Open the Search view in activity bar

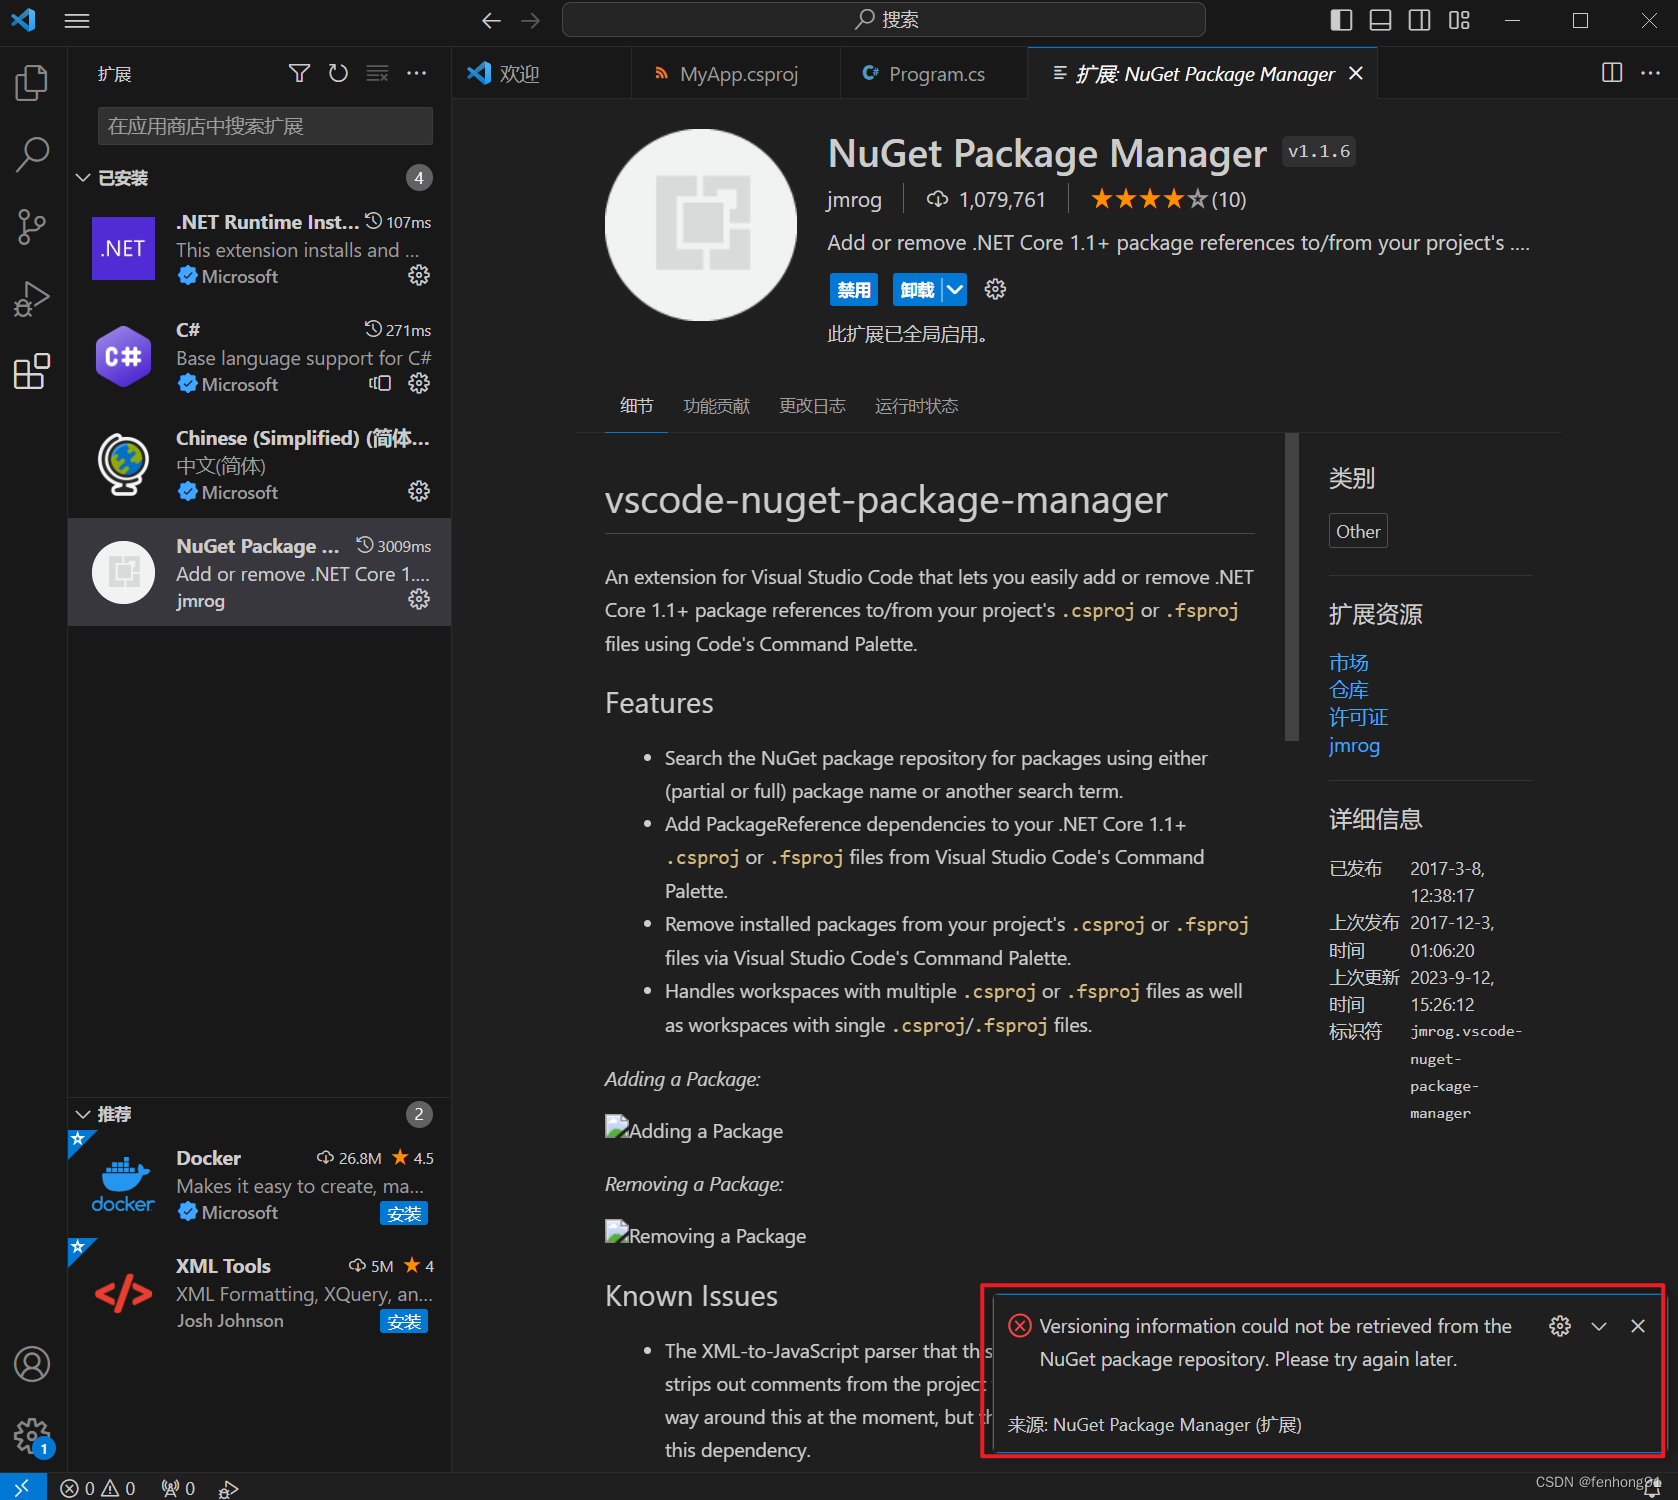[31, 155]
